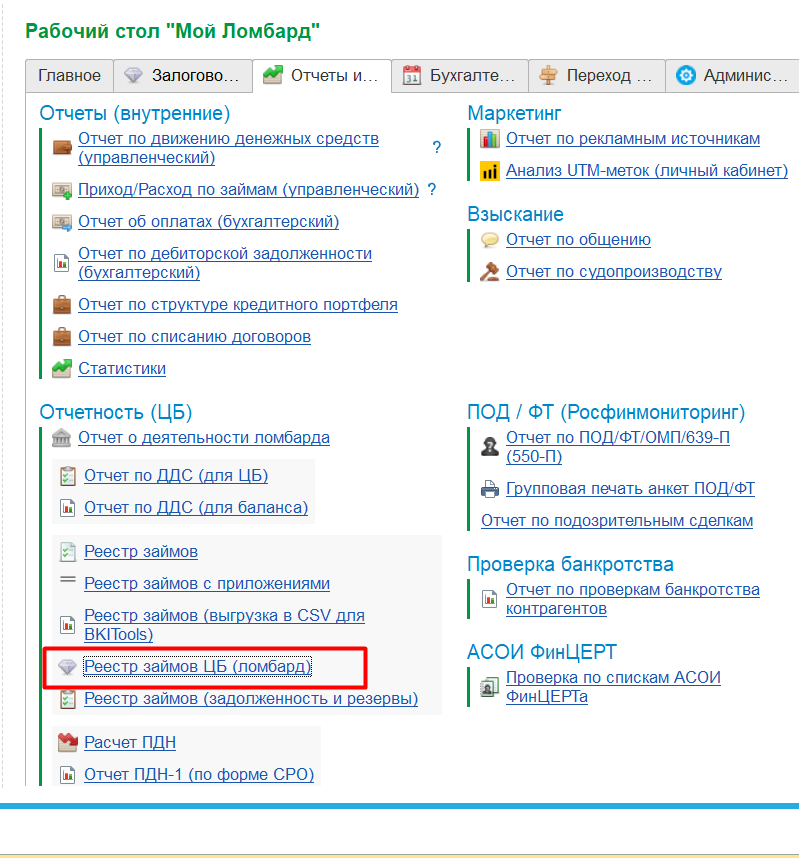
Task: Click the gavel icon for court proceedings report
Action: pyautogui.click(x=489, y=271)
